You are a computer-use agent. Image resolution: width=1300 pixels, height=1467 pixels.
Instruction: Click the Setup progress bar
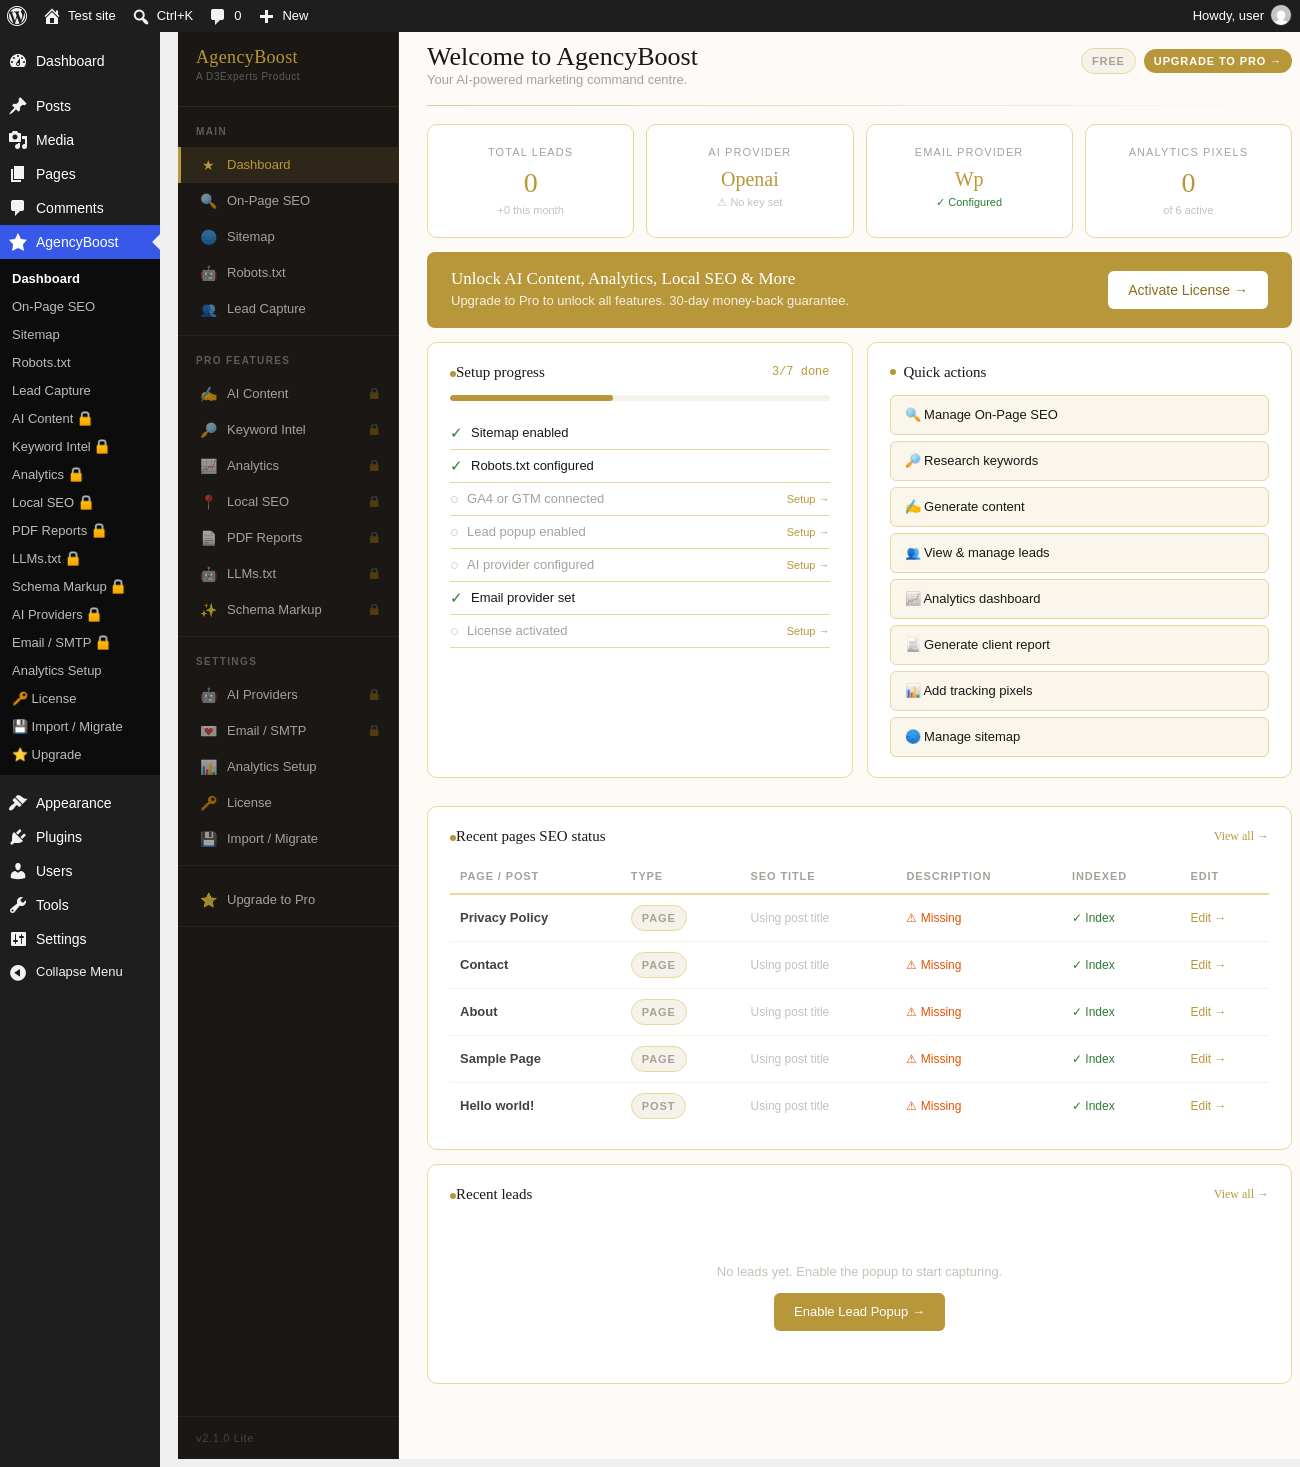pos(640,398)
